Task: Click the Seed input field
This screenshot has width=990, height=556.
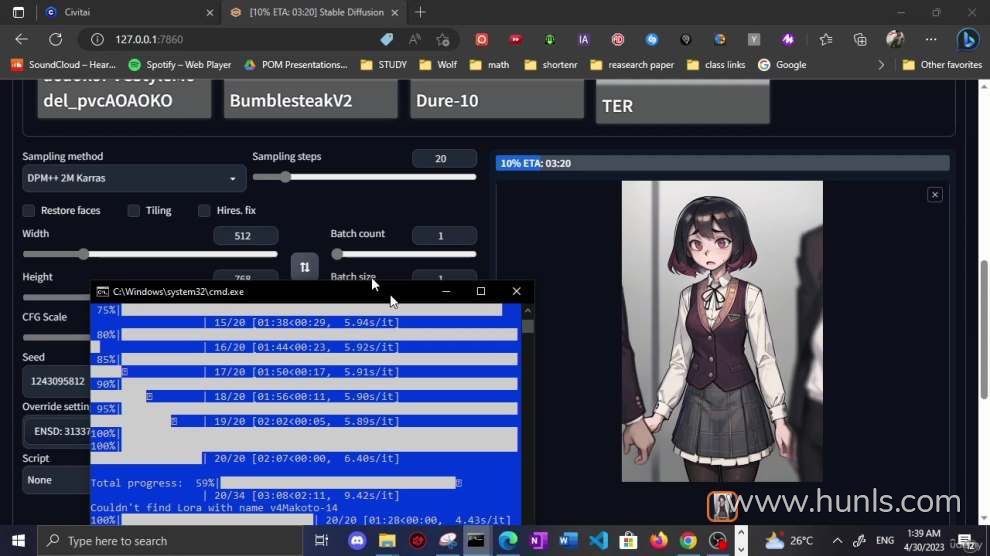Action: pos(57,381)
